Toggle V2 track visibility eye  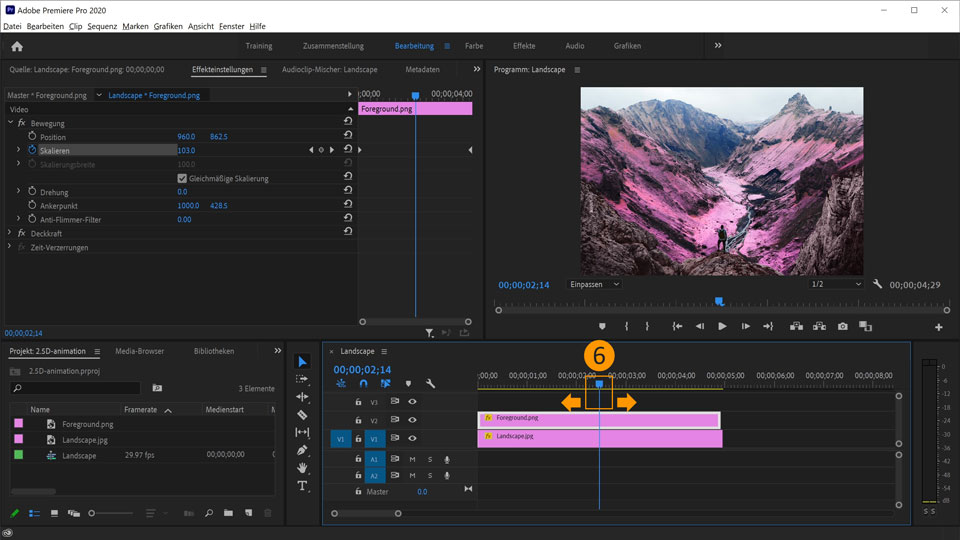click(x=412, y=420)
